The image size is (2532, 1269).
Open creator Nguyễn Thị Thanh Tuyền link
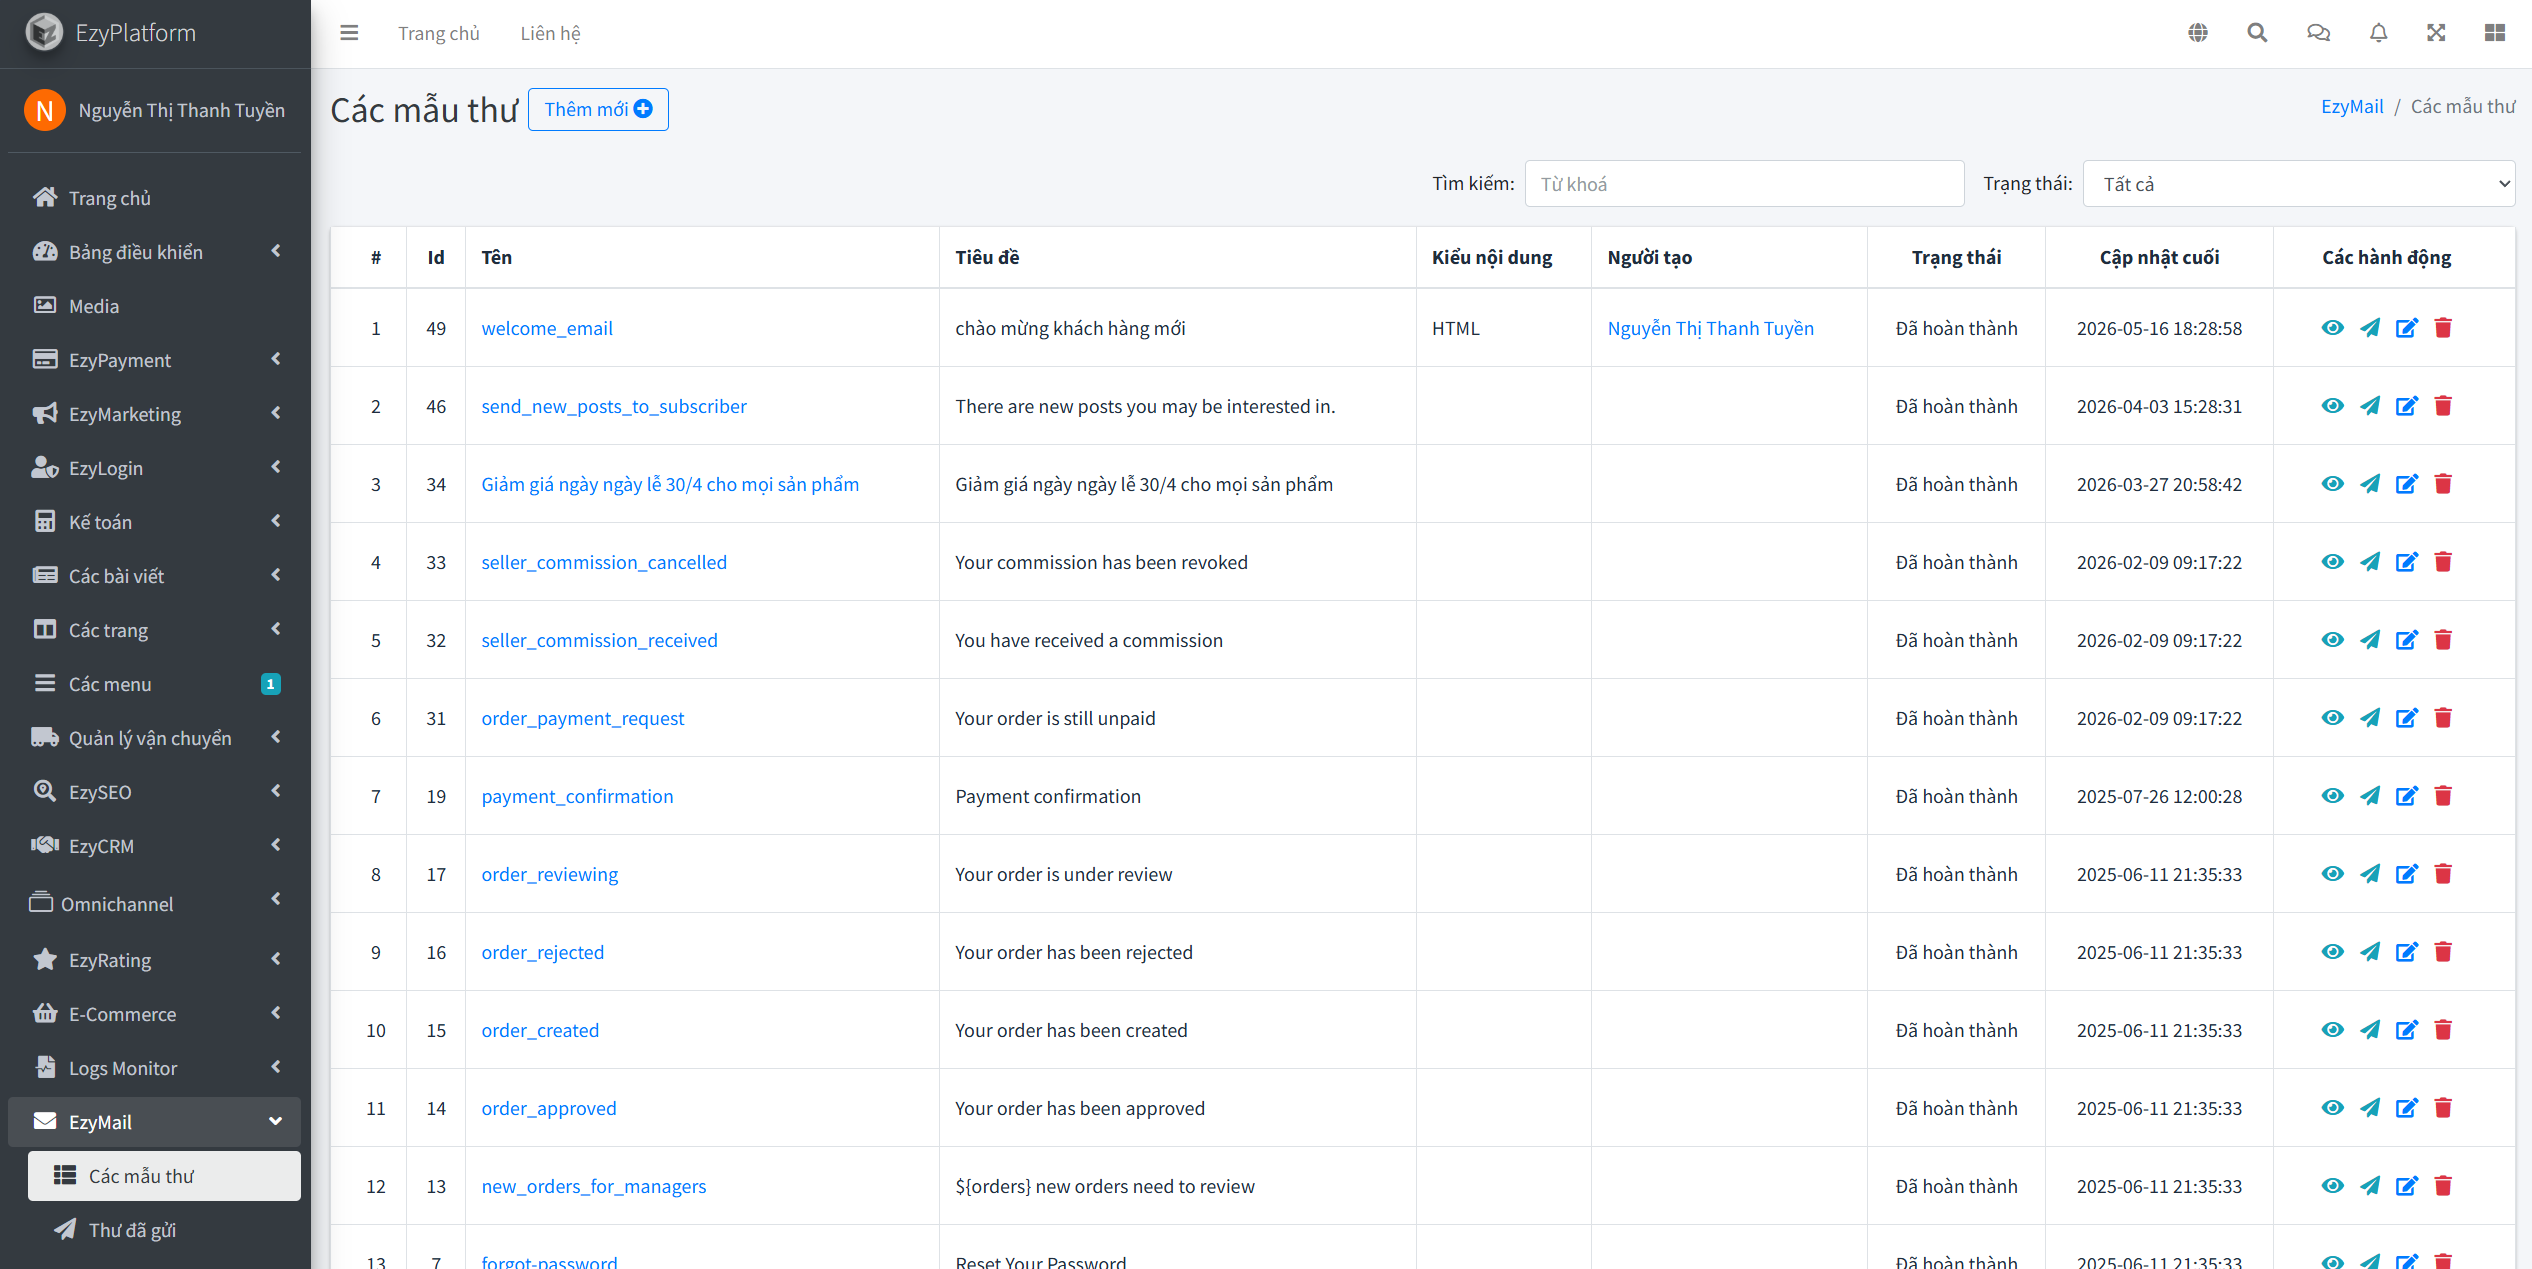1710,328
